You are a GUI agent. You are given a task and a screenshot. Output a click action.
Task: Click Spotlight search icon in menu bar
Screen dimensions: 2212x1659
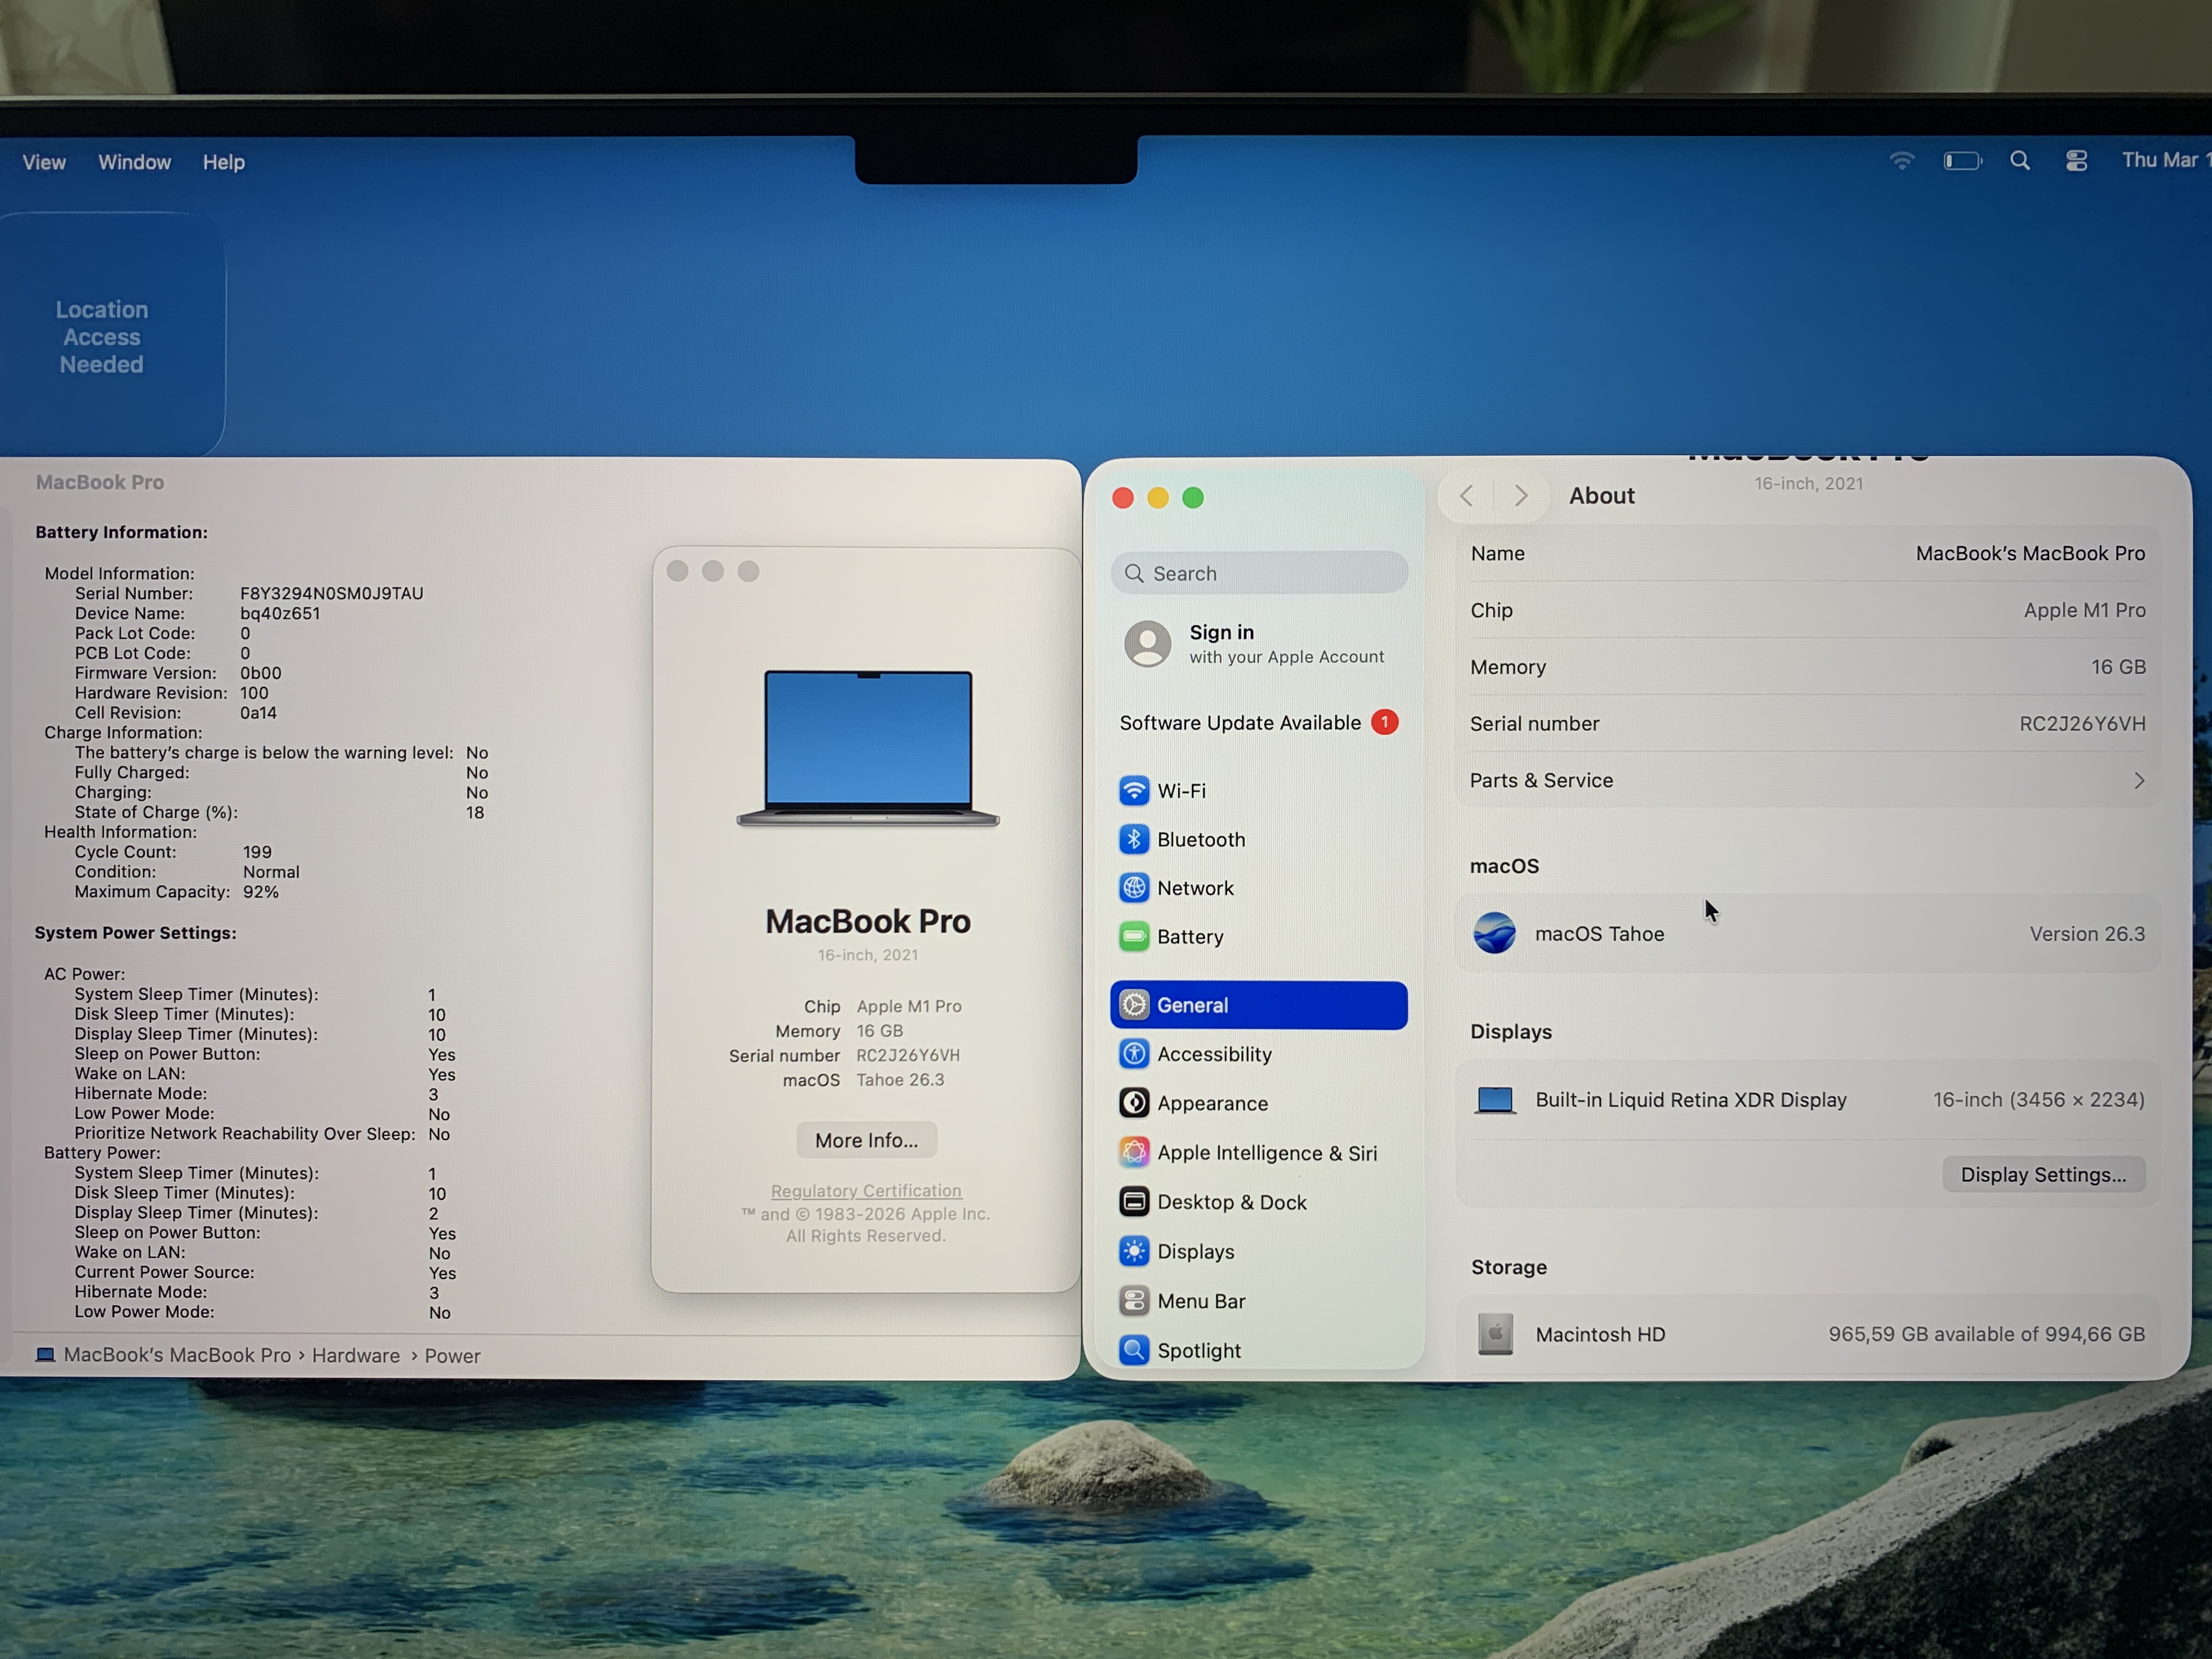pos(2019,161)
